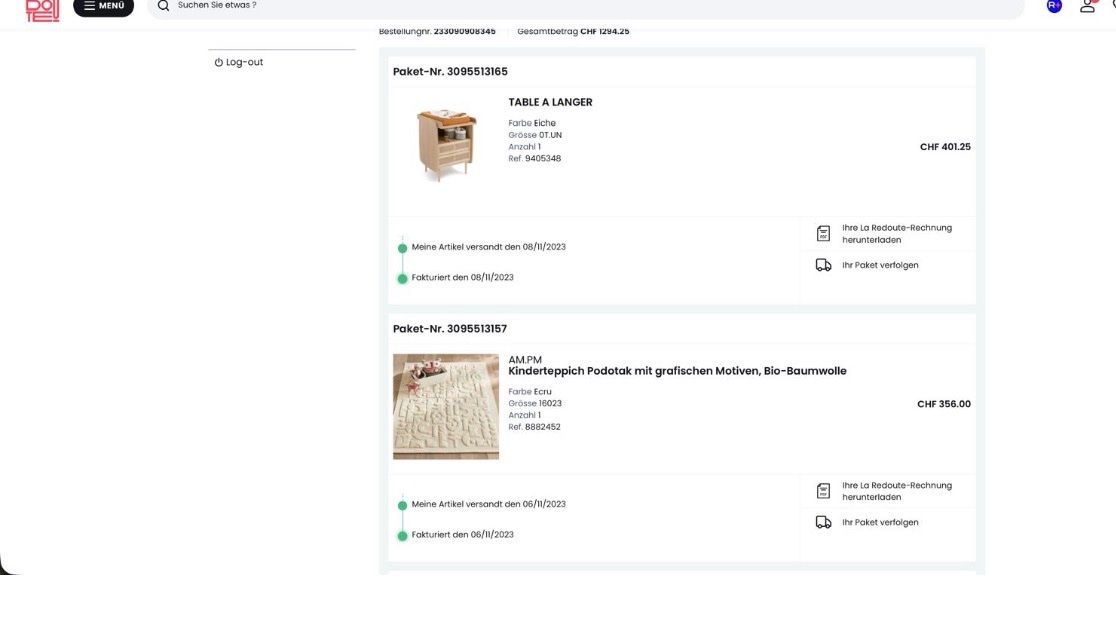Screen dimensions: 1116x619
Task: Download La Redoute invoice for package 3095513157
Action: (897, 492)
